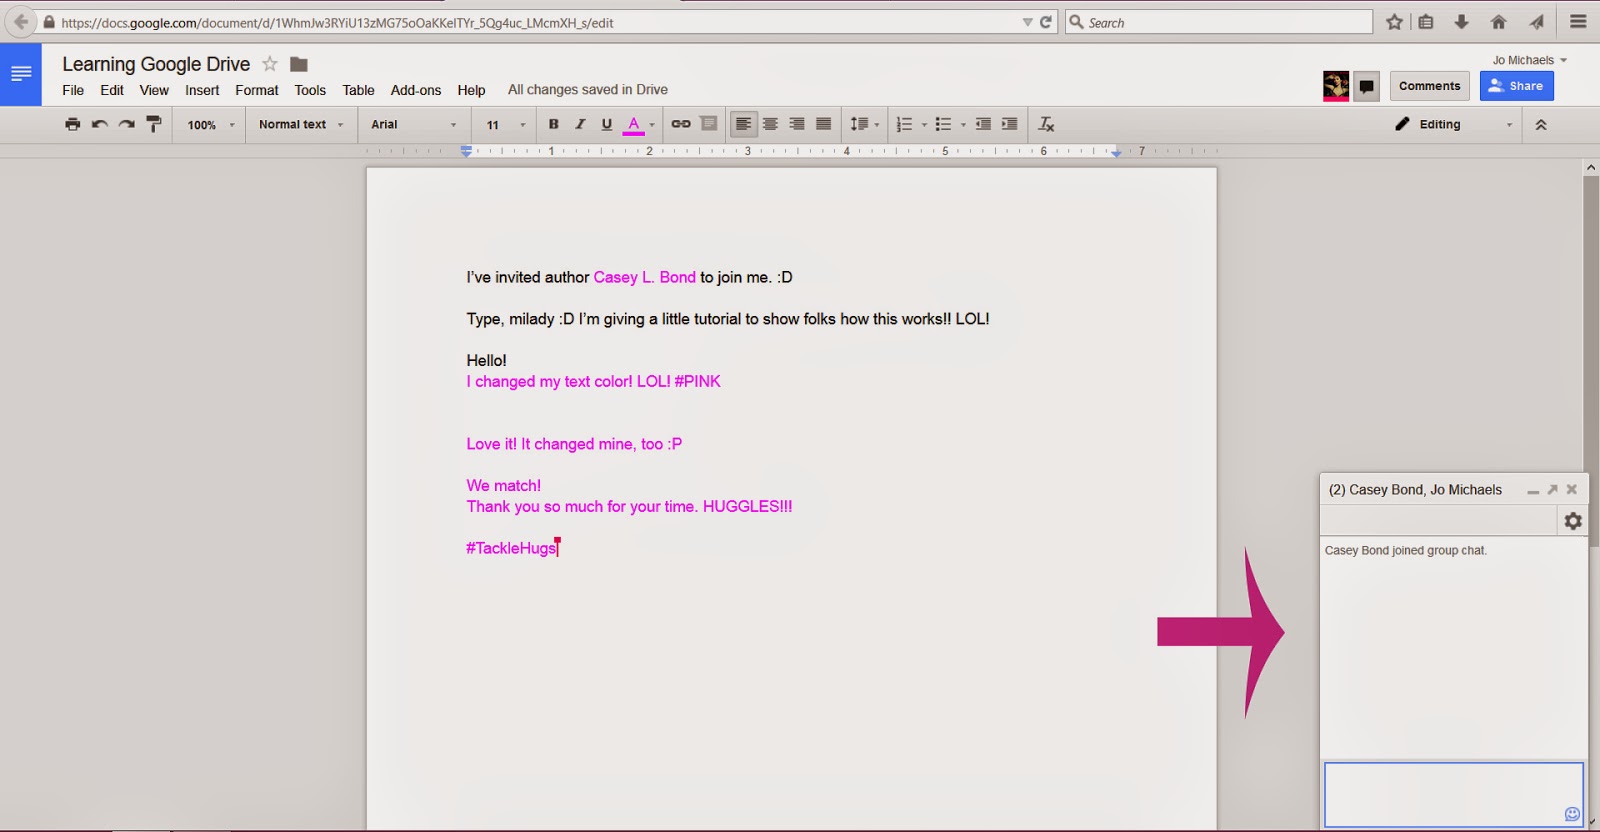The height and width of the screenshot is (832, 1600).
Task: Click the chat message input box
Action: 1453,795
